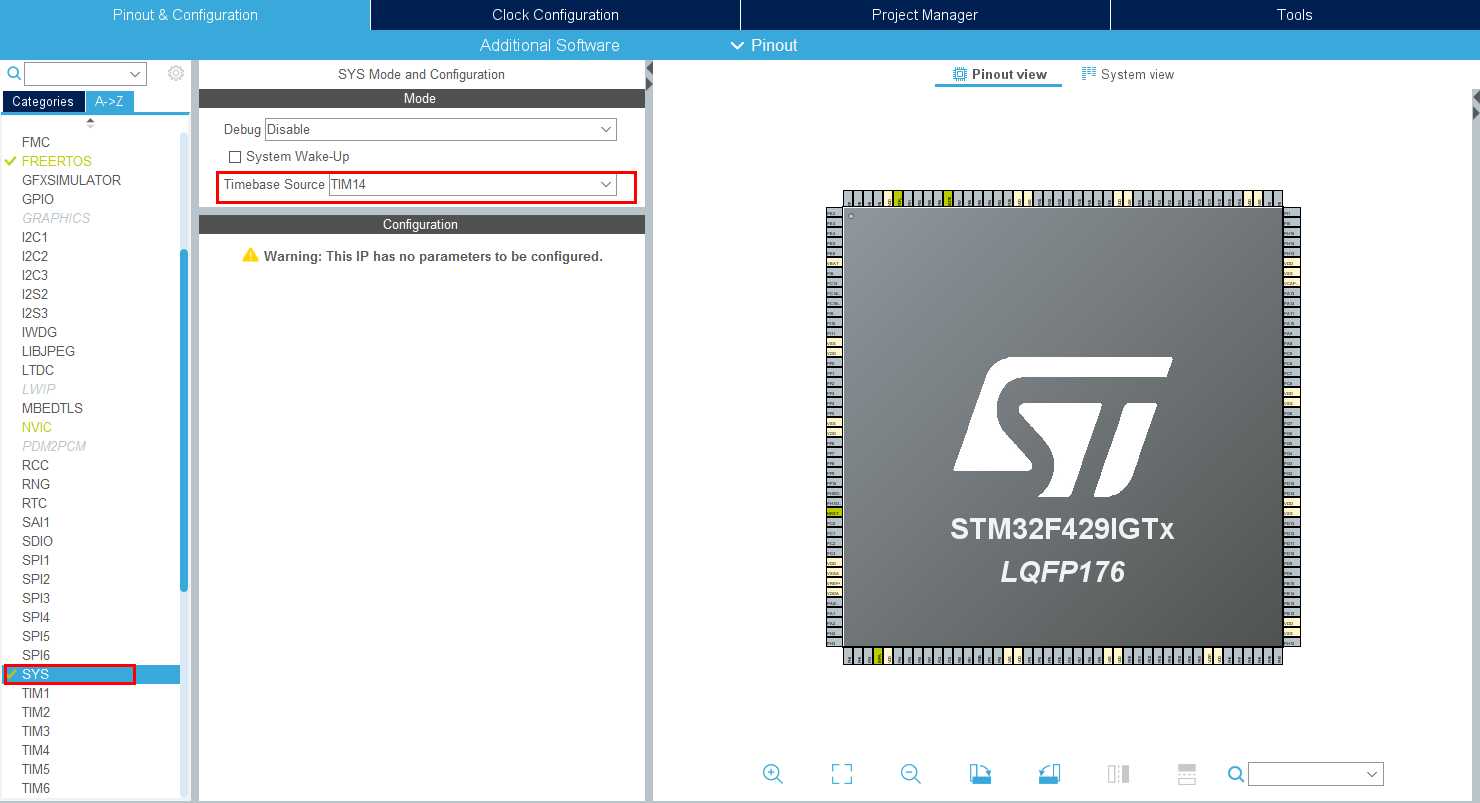Image resolution: width=1480 pixels, height=803 pixels.
Task: Select SPI4 in the peripheral list
Action: (35, 617)
